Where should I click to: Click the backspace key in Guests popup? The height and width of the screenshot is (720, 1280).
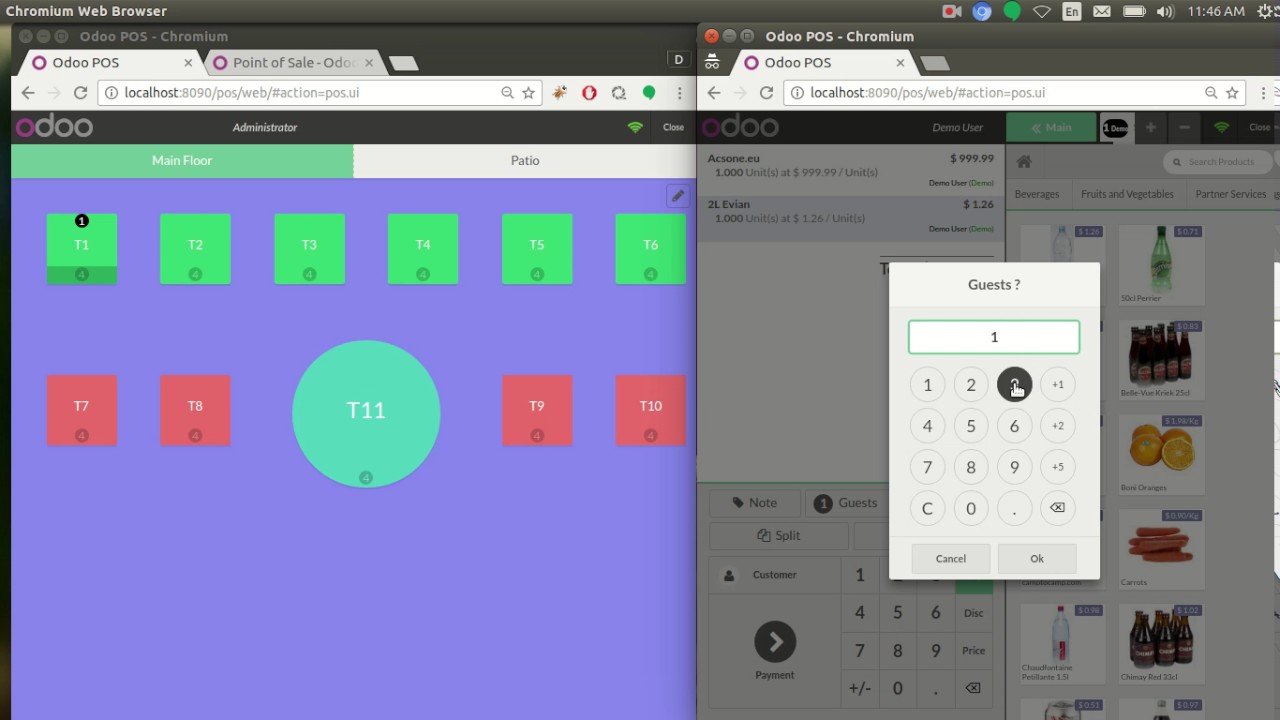(1057, 508)
